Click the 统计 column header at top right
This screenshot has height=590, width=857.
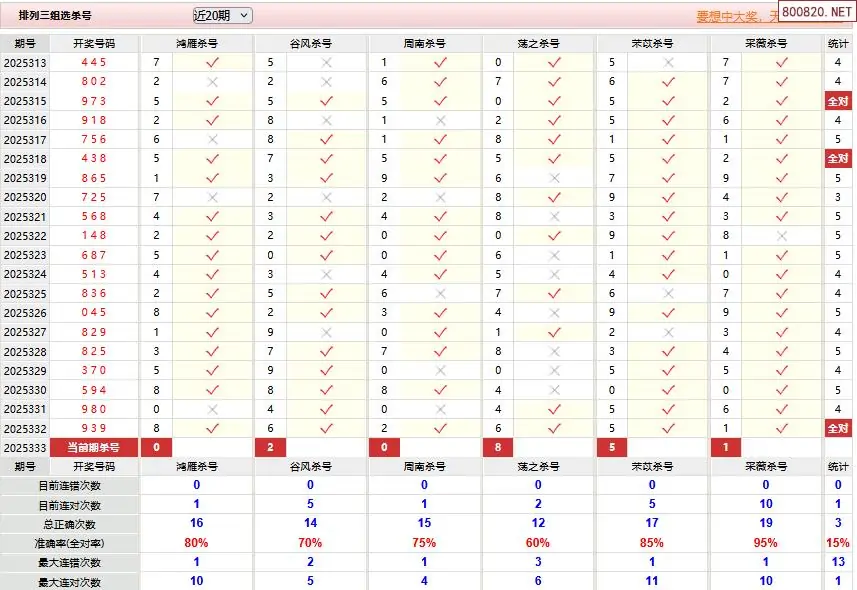838,44
